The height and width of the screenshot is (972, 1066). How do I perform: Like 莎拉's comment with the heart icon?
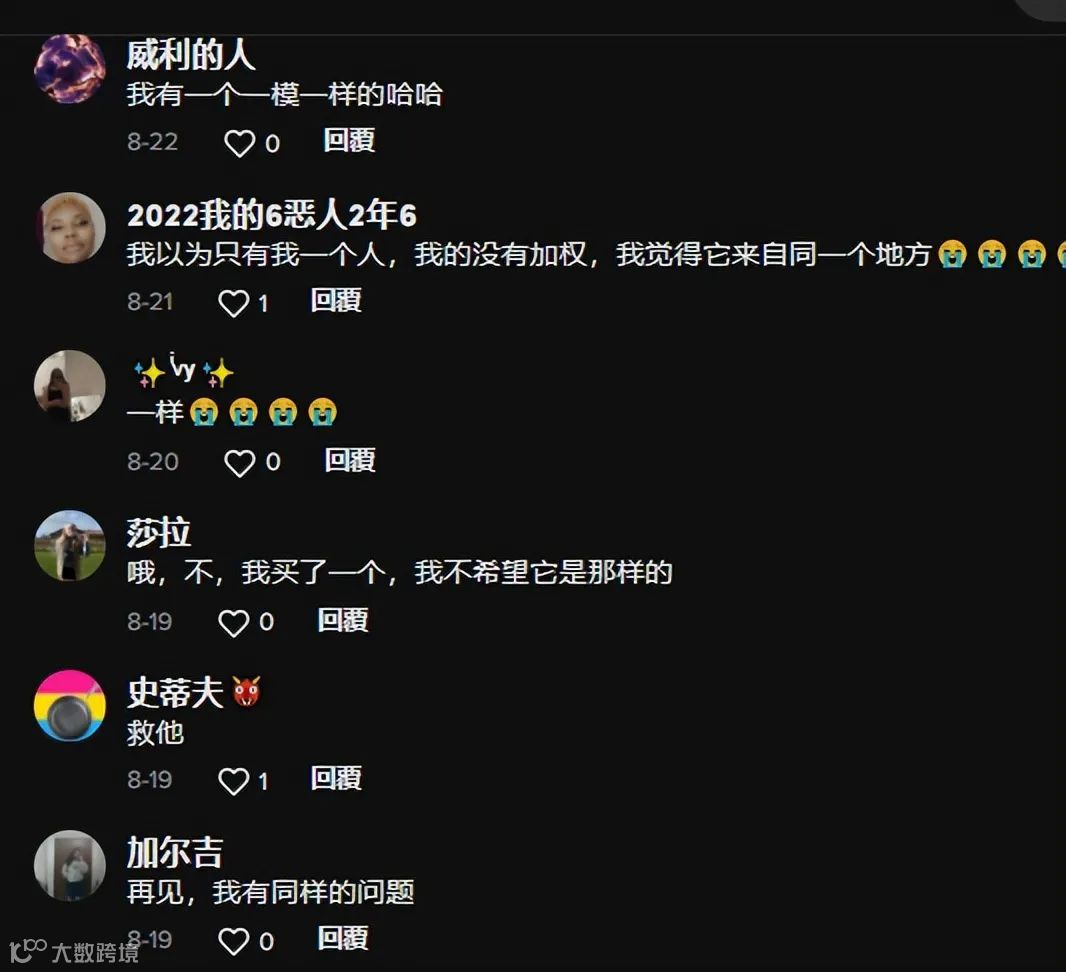(233, 623)
